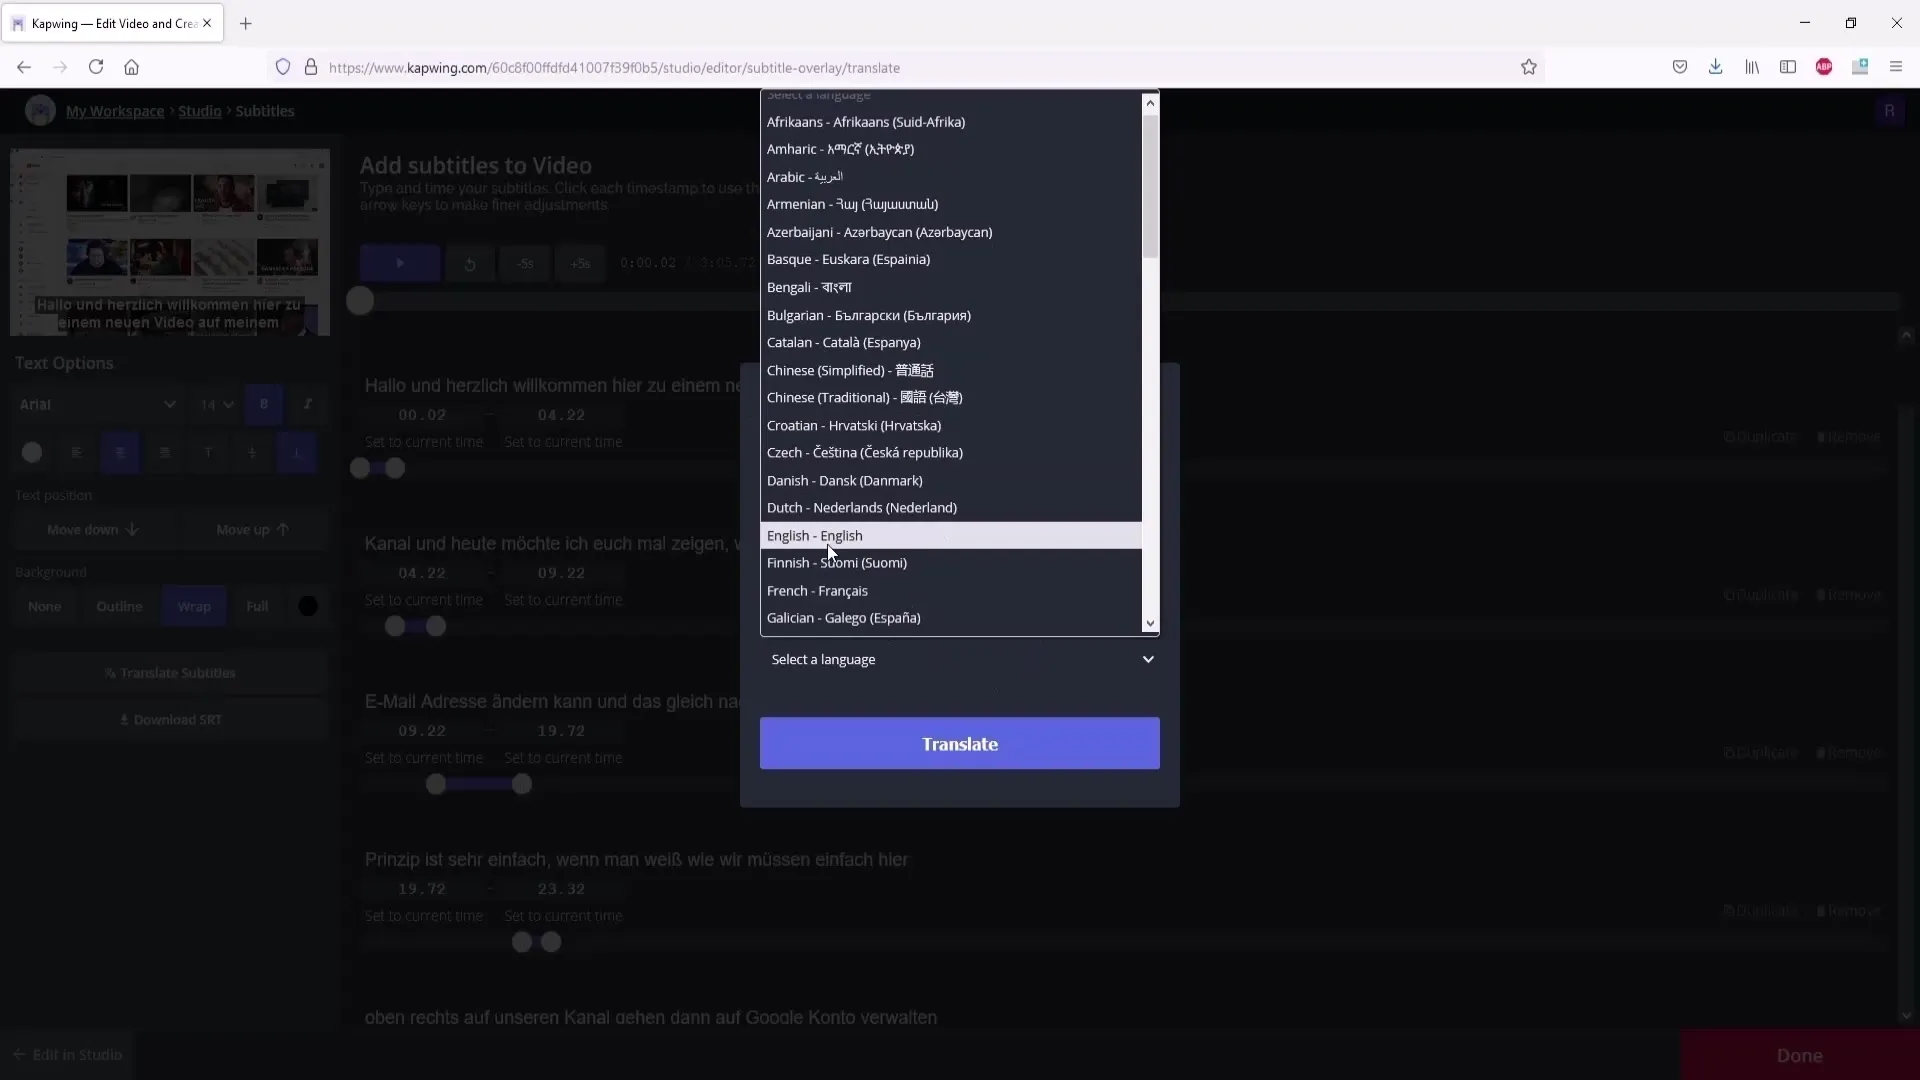1920x1080 pixels.
Task: Click the skip back 5 seconds icon
Action: click(524, 262)
